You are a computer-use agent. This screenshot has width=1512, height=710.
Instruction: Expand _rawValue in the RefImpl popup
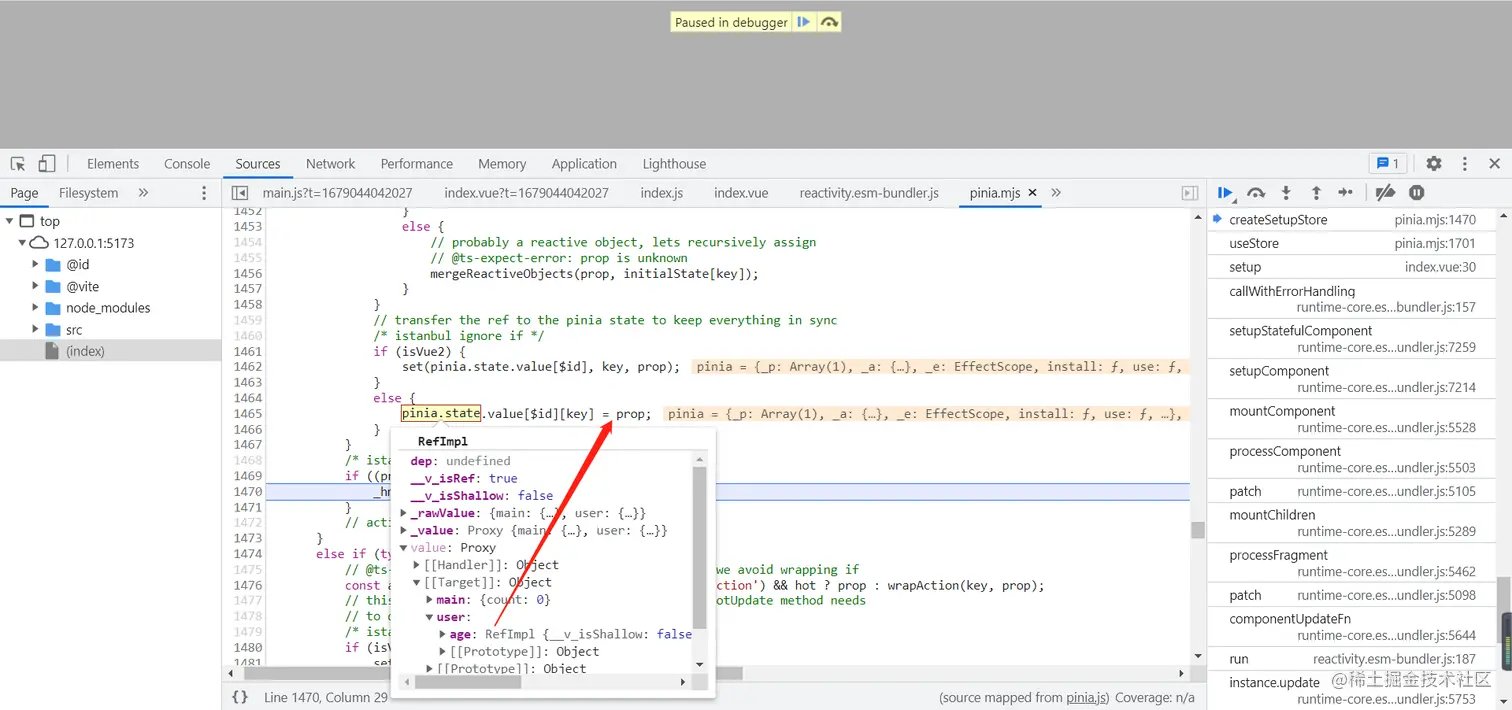point(404,513)
